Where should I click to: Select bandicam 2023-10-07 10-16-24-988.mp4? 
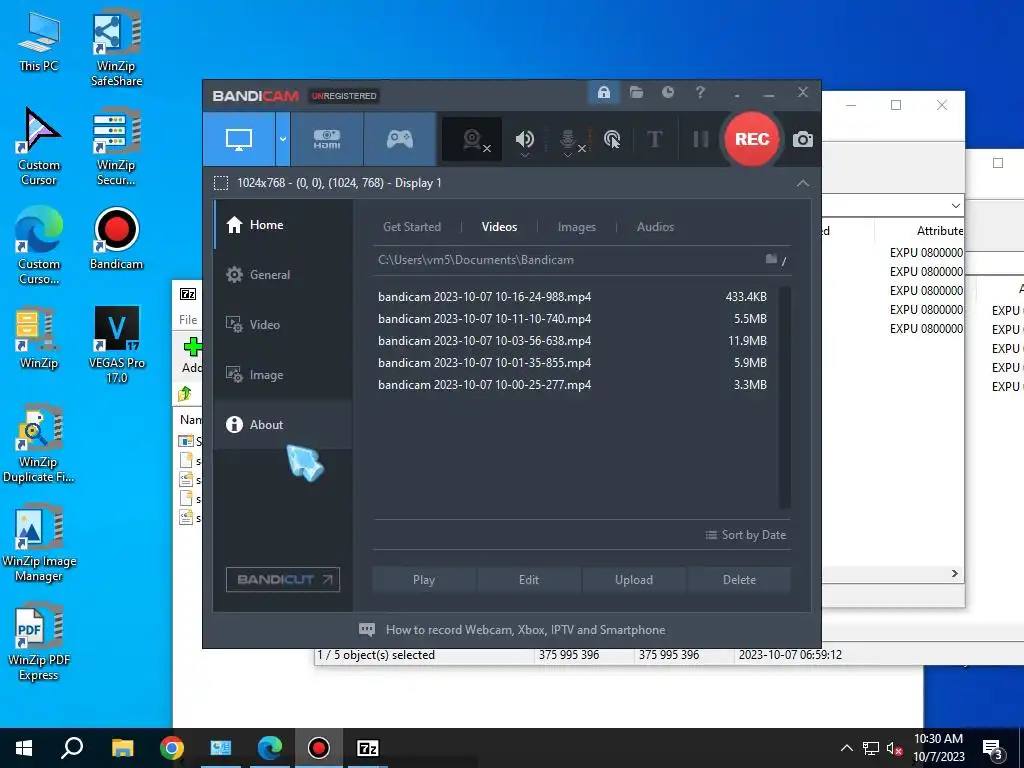[572, 296]
